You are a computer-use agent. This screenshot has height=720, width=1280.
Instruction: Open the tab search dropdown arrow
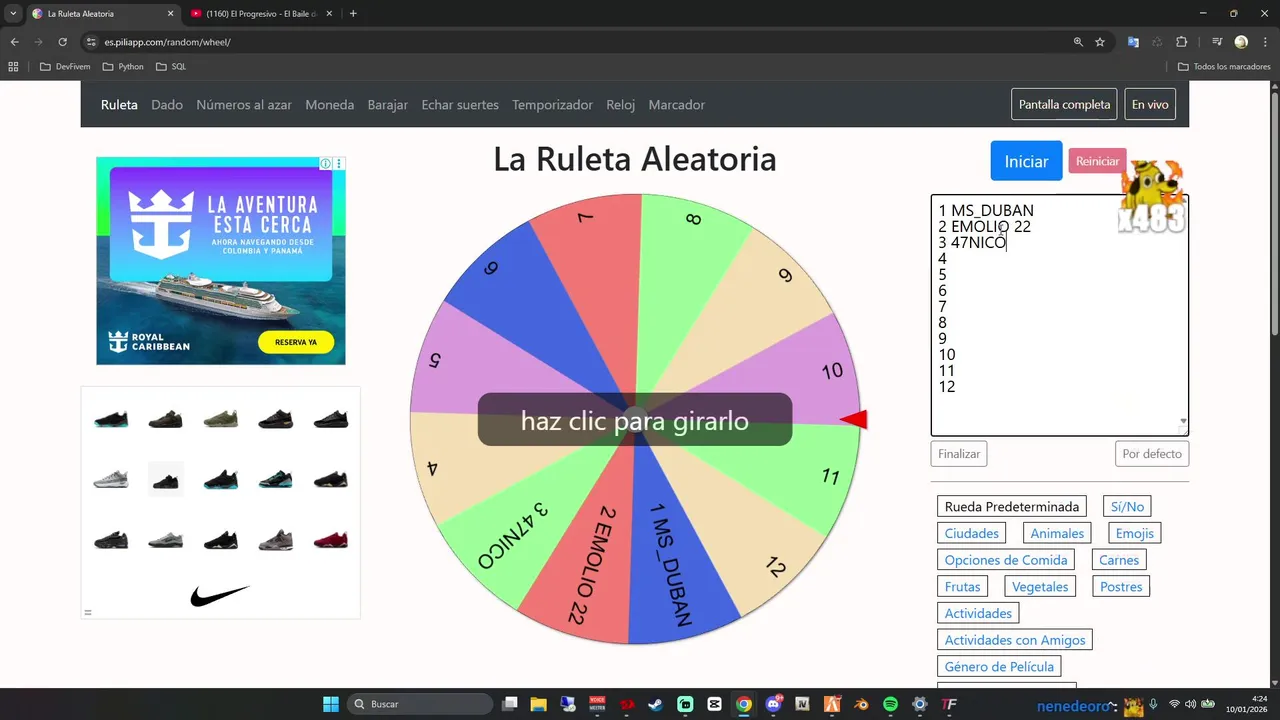pyautogui.click(x=13, y=14)
